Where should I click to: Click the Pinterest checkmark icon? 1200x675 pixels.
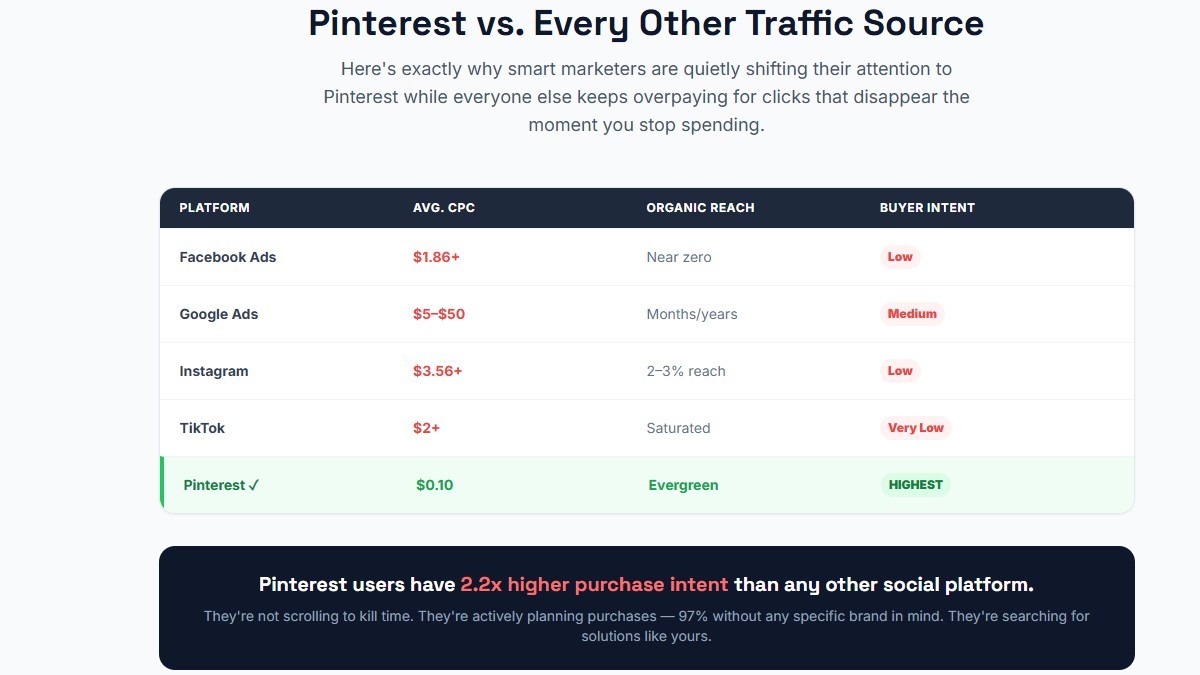[x=254, y=485]
